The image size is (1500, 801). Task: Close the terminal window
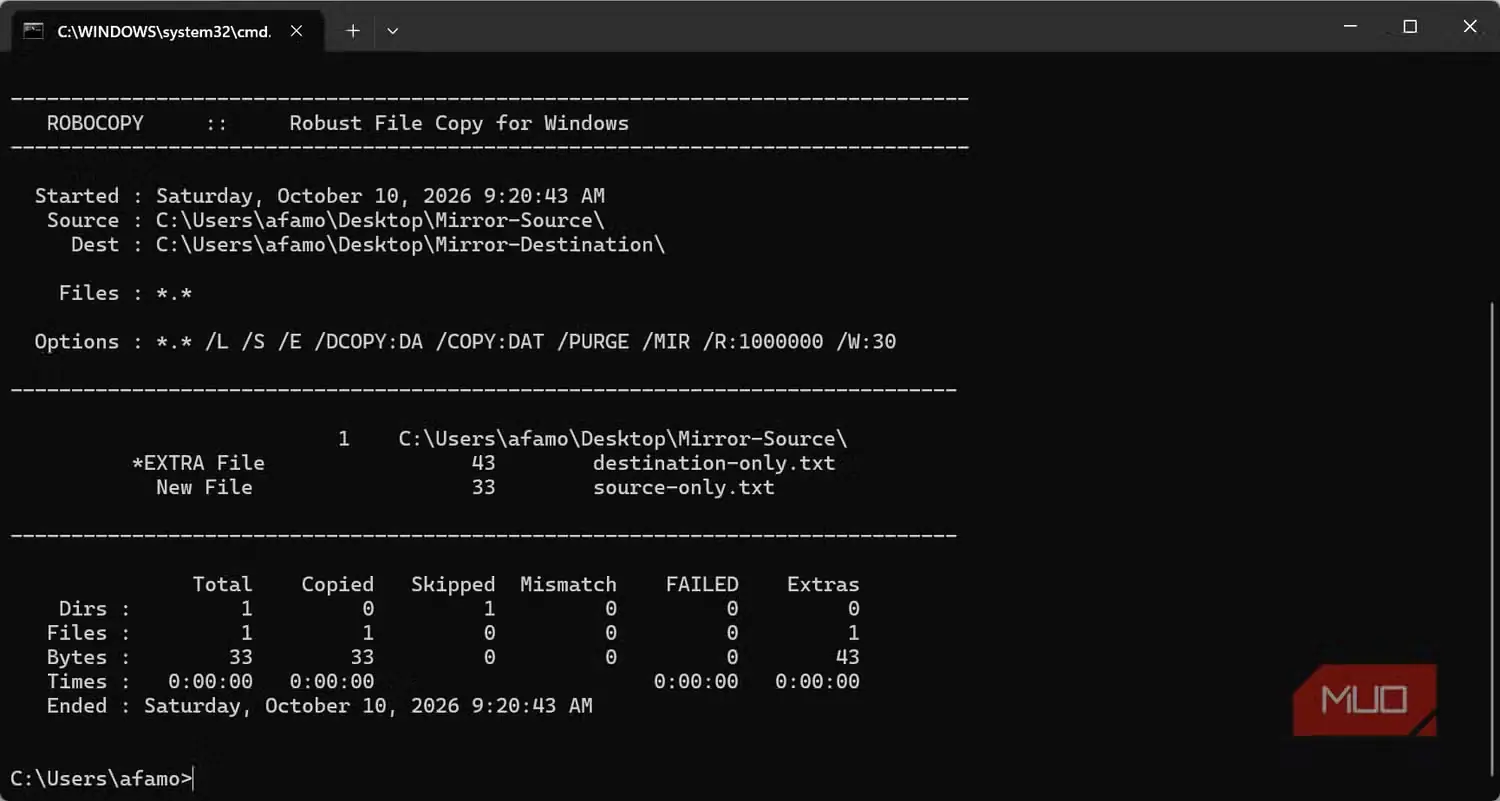(1470, 27)
